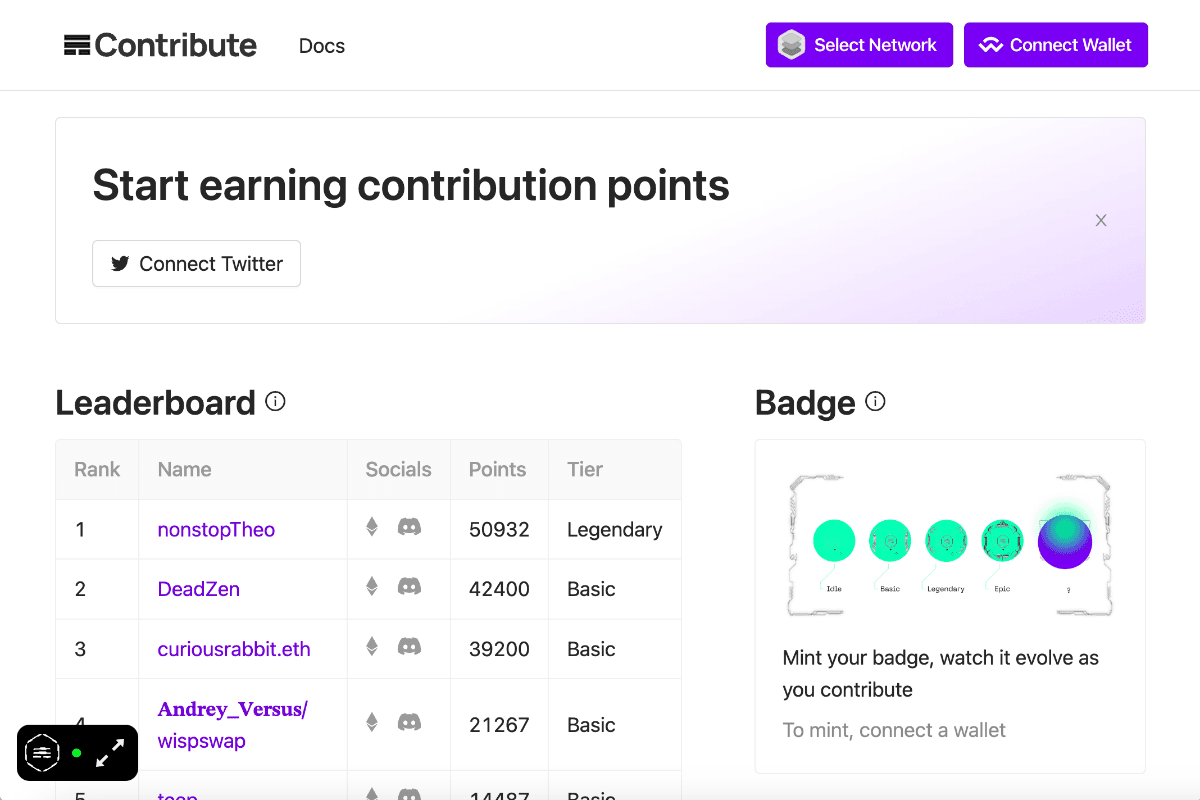Click curiousrabbit.eth's Ethereum icon
This screenshot has width=1200, height=800.
click(x=372, y=647)
